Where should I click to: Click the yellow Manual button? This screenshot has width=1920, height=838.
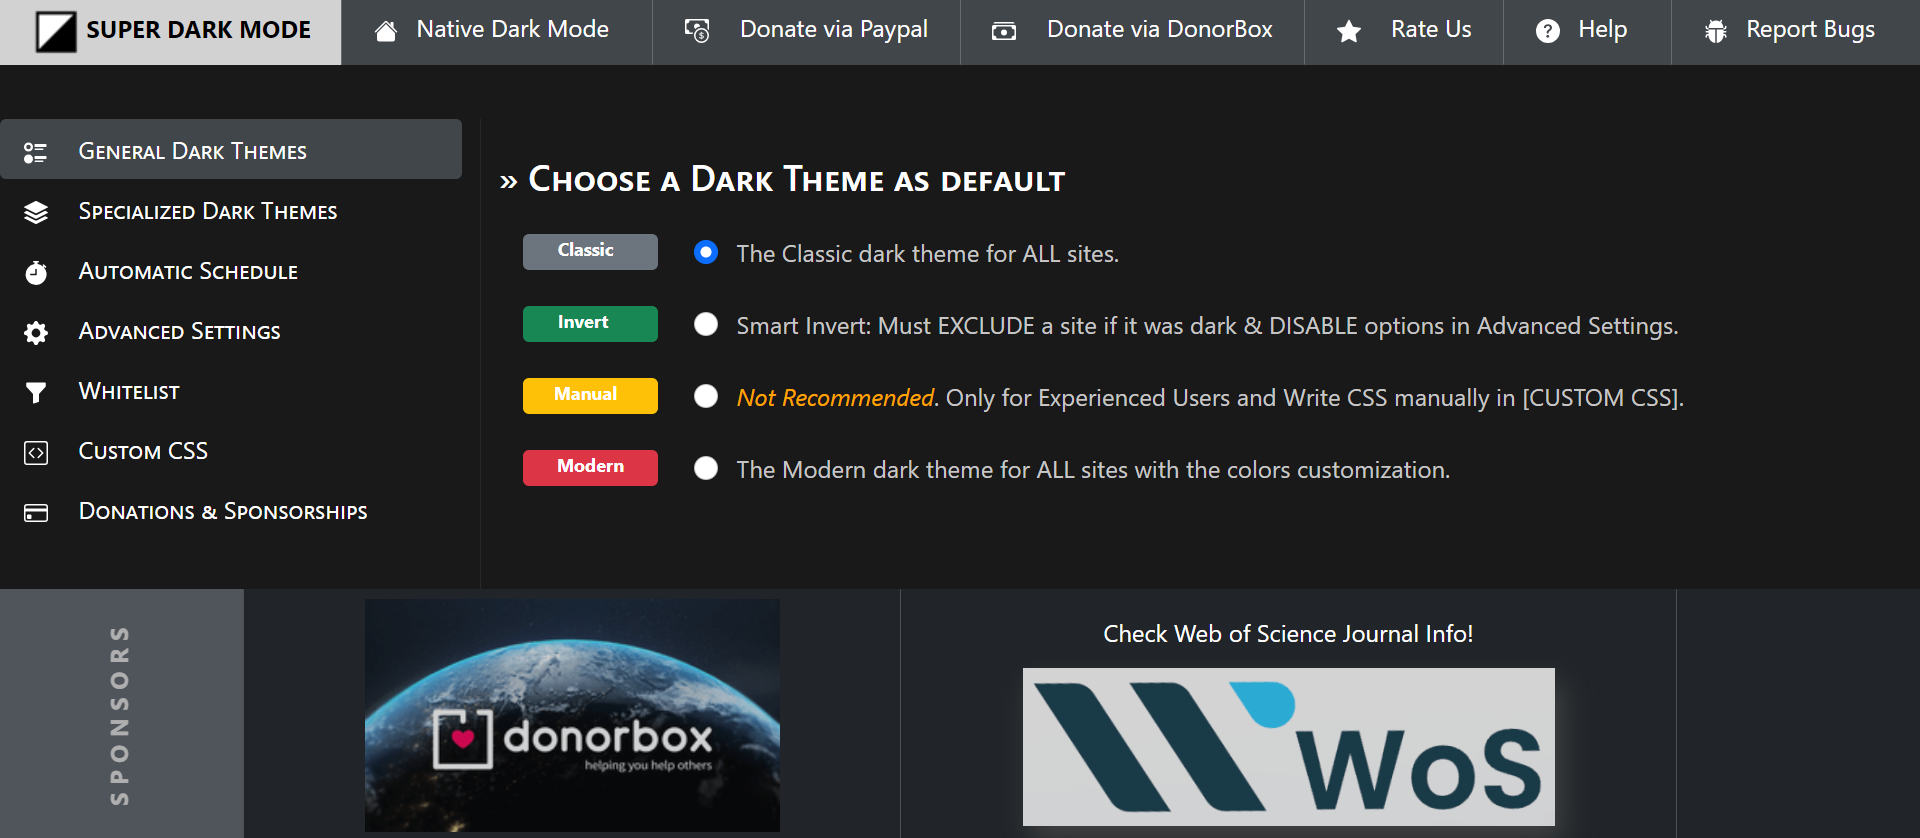point(590,396)
